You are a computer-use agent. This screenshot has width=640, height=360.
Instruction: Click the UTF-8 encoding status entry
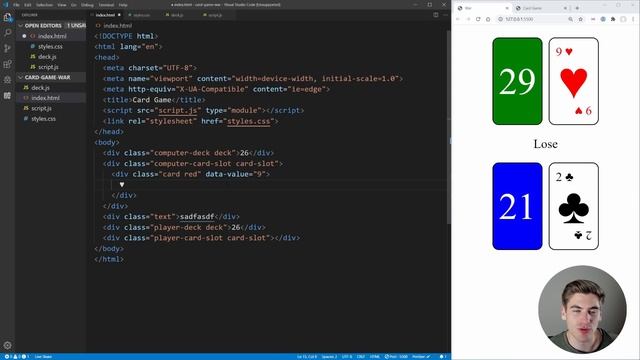point(347,357)
